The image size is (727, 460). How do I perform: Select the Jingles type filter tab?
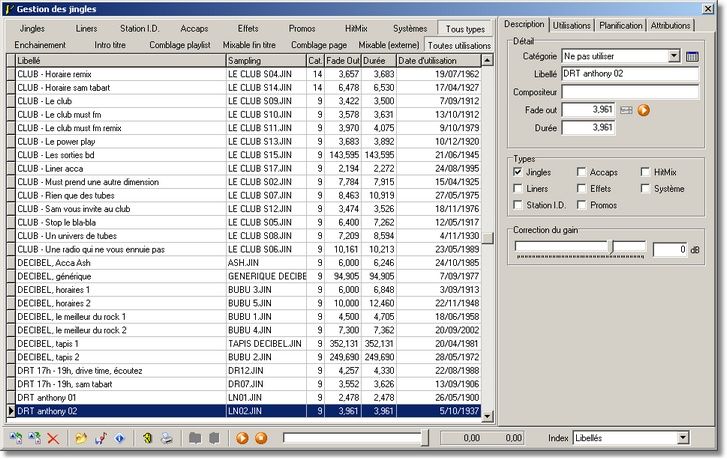(x=32, y=29)
